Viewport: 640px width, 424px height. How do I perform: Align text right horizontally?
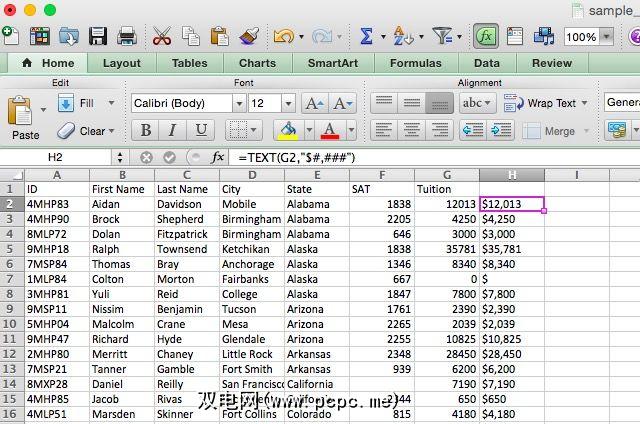point(439,131)
